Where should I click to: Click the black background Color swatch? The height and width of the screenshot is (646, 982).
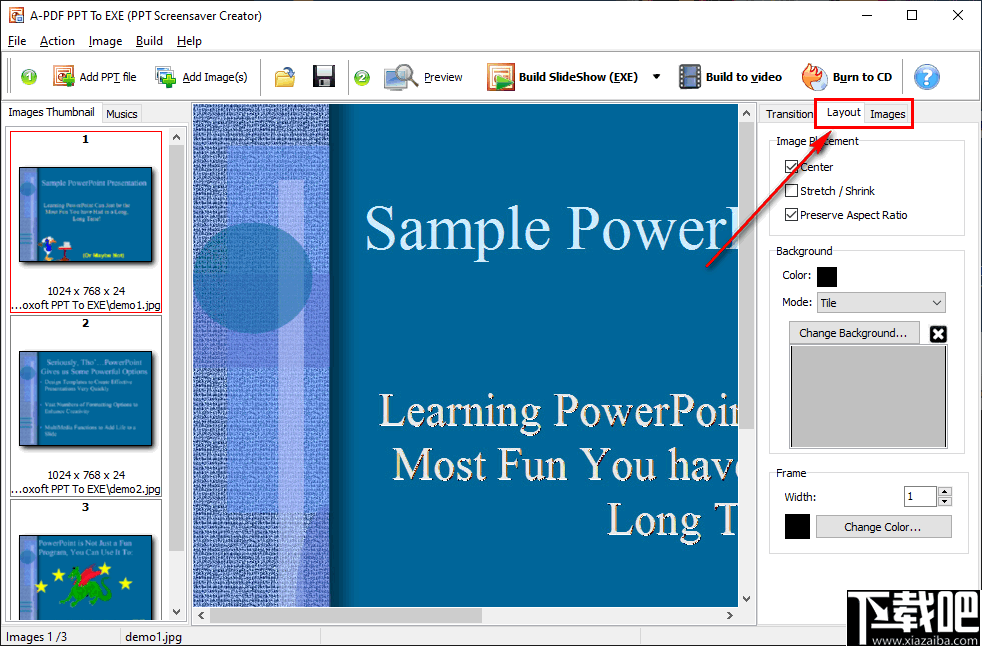coord(827,275)
